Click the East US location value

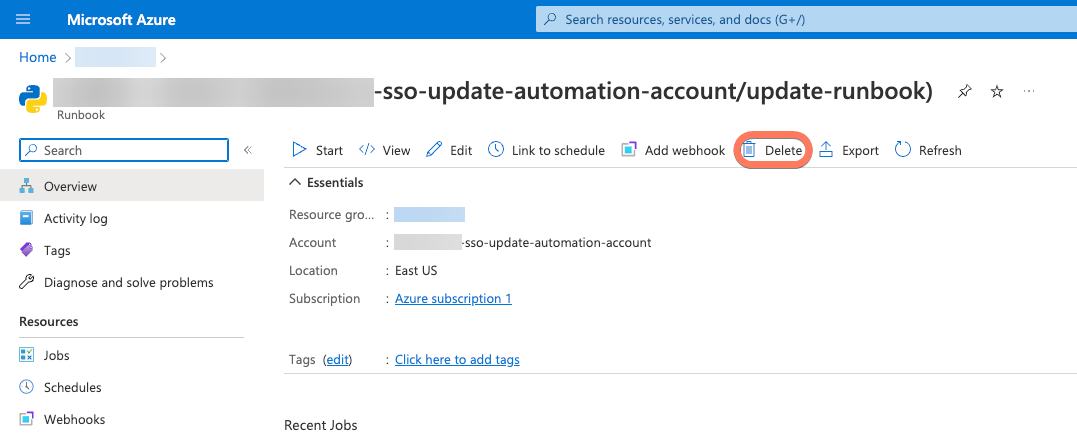coord(416,270)
